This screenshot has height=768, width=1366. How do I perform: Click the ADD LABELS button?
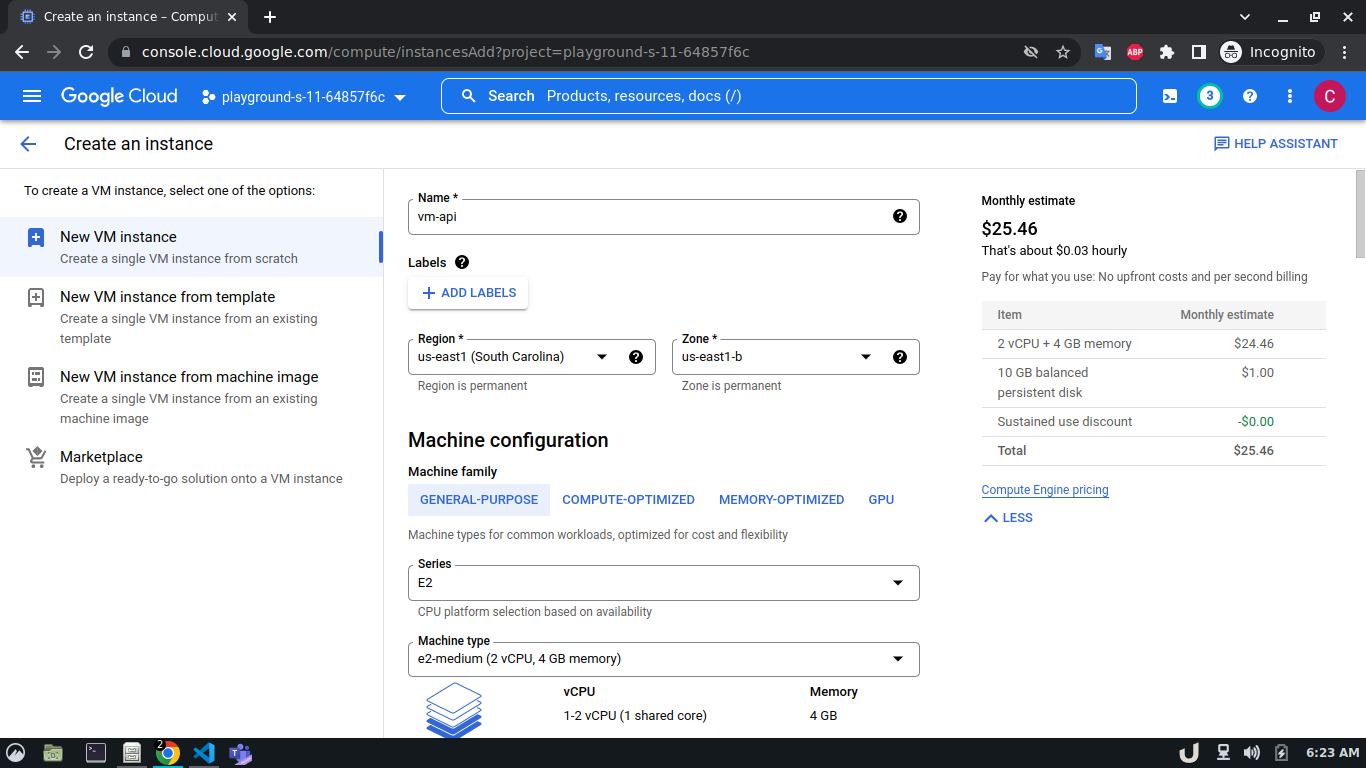pyautogui.click(x=468, y=293)
